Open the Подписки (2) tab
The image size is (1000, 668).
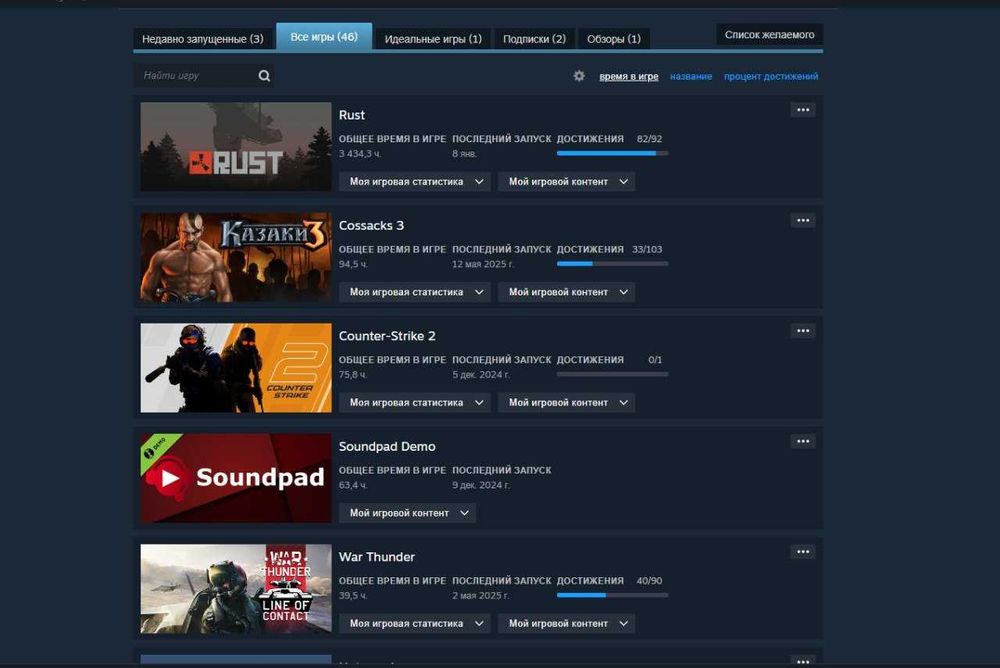(534, 39)
